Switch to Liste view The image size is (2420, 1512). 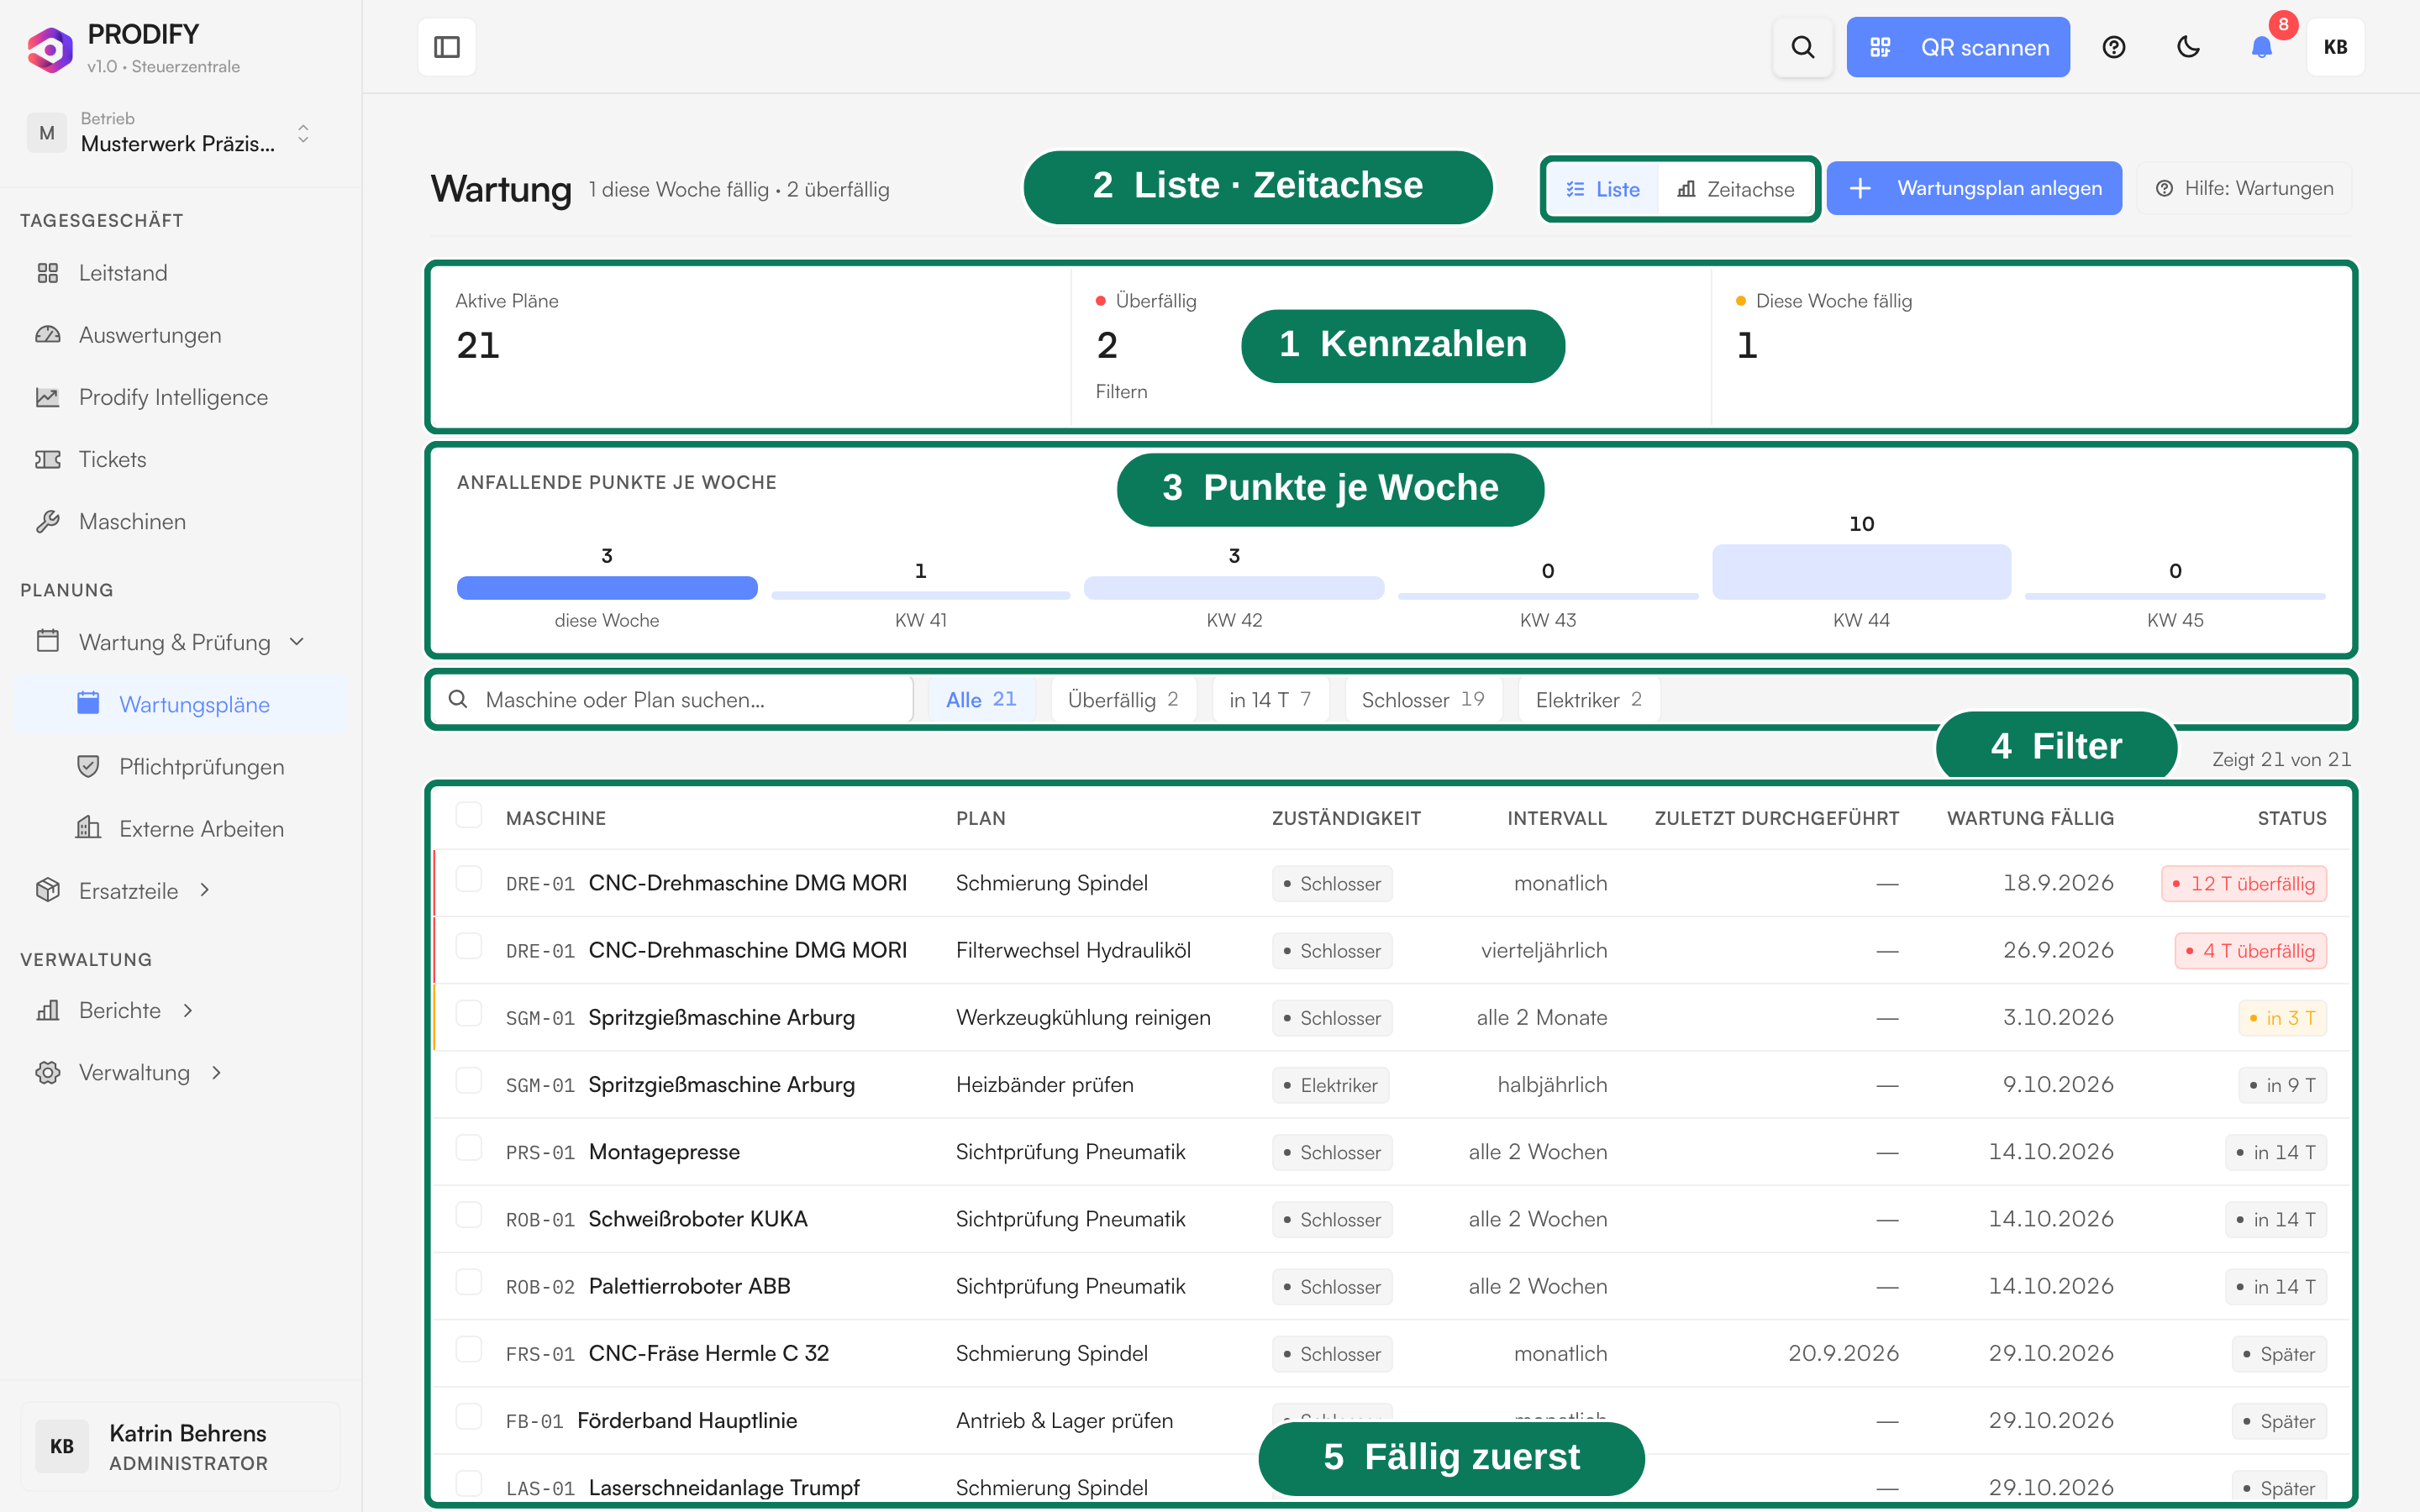(1603, 189)
